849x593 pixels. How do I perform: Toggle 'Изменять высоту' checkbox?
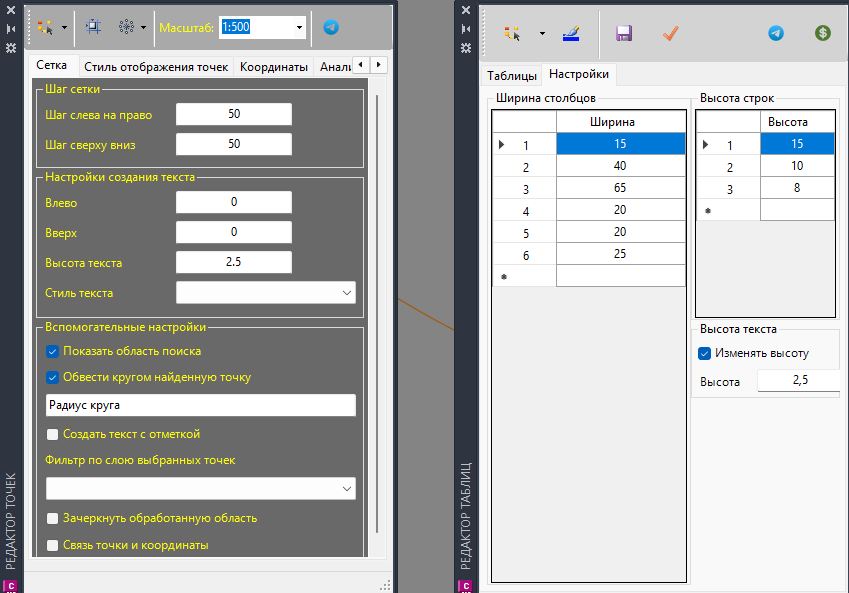pos(705,353)
